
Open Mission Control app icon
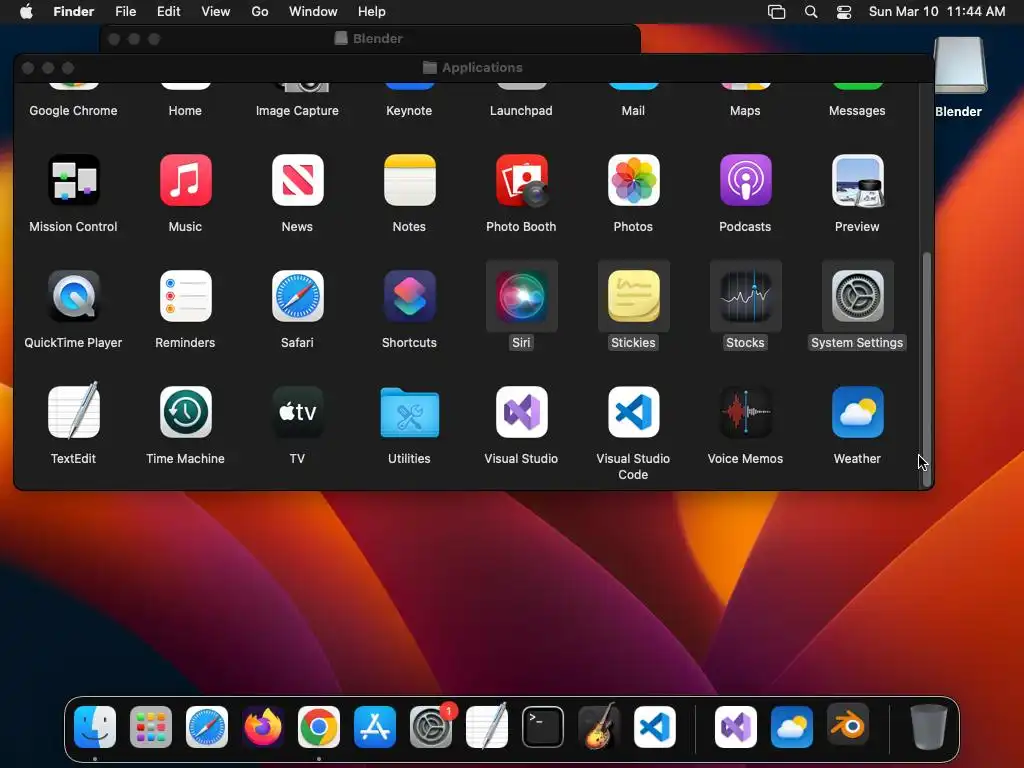click(x=73, y=180)
